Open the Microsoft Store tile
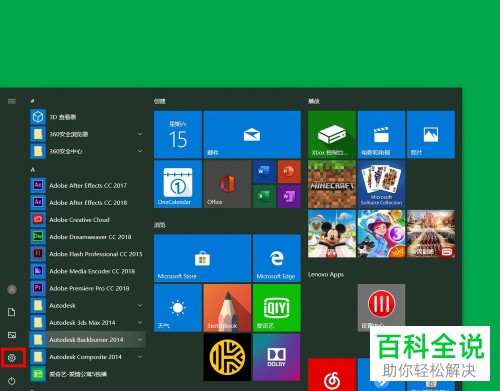This screenshot has height=391, width=500. tap(203, 258)
